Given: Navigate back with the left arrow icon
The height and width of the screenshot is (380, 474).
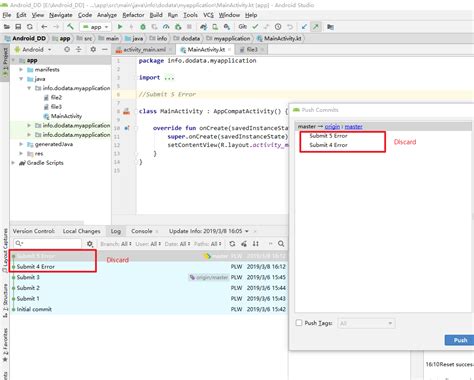Looking at the screenshot, I should tap(44, 27).
